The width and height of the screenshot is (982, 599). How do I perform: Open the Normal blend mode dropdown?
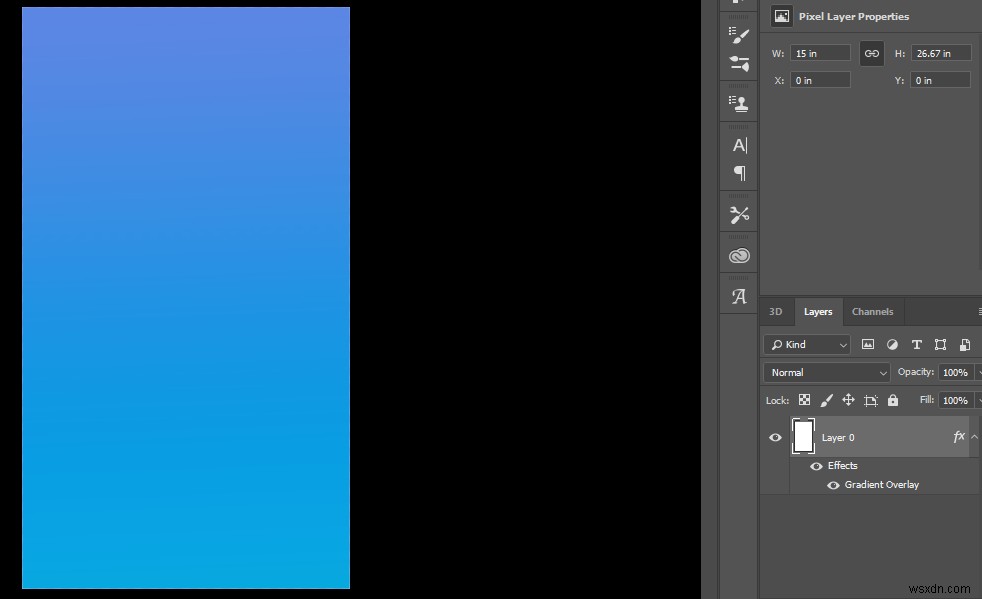click(x=825, y=372)
